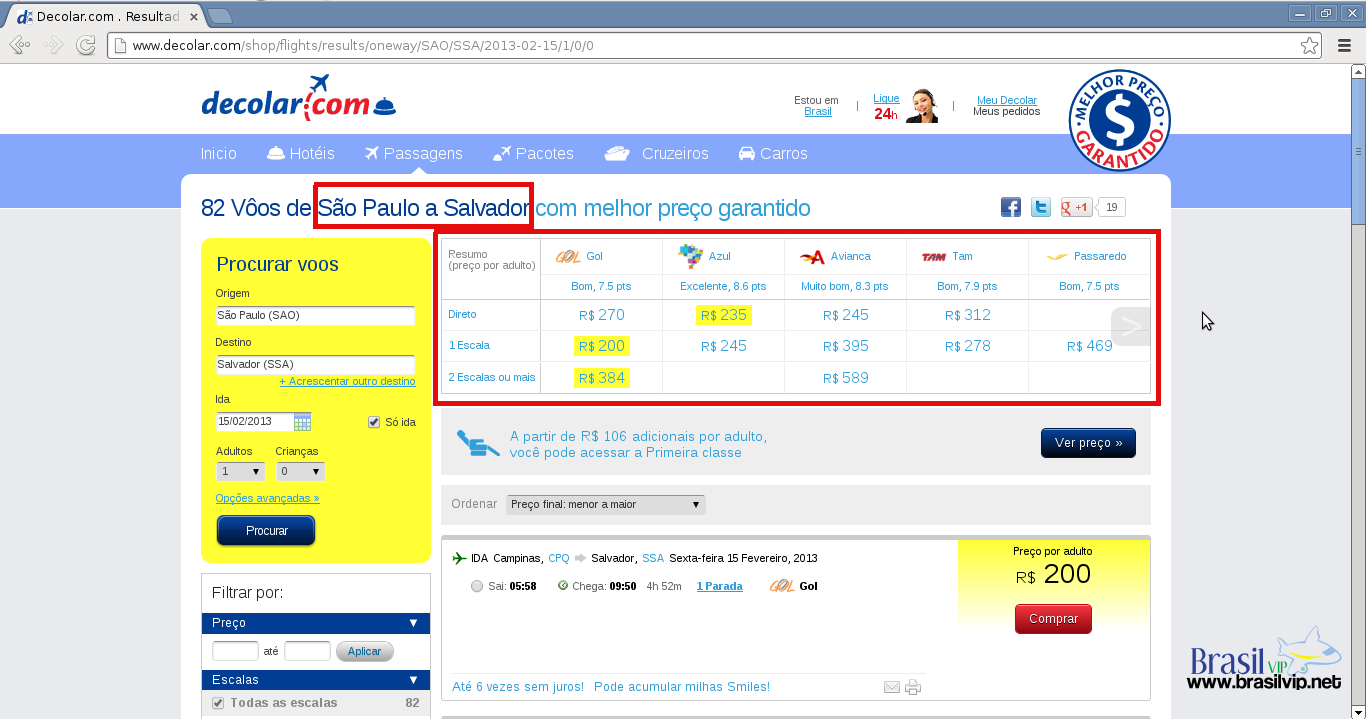Show next airlines with the table arrow
Viewport: 1366px width, 719px height.
tap(1131, 326)
